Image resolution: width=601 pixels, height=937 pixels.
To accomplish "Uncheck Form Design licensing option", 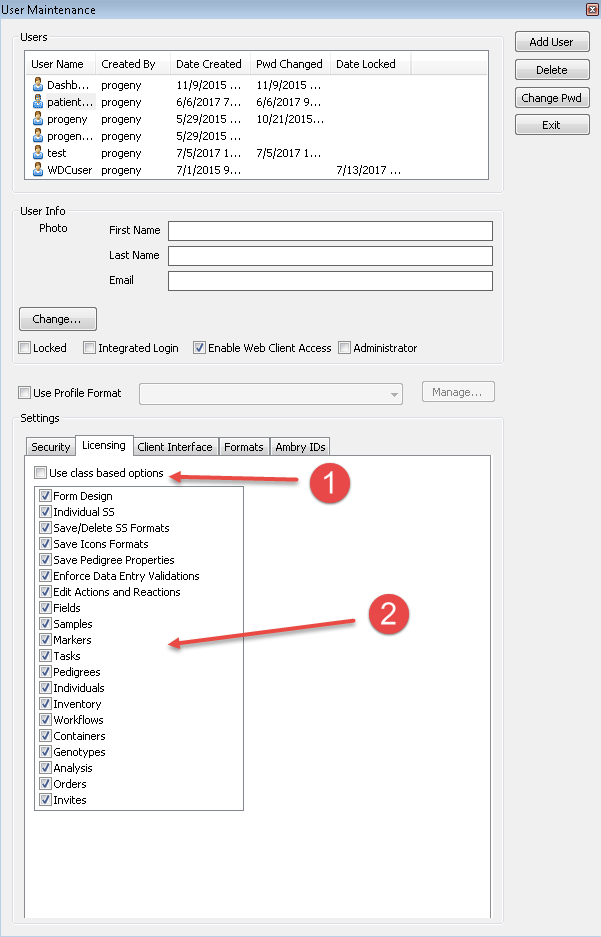I will point(45,496).
